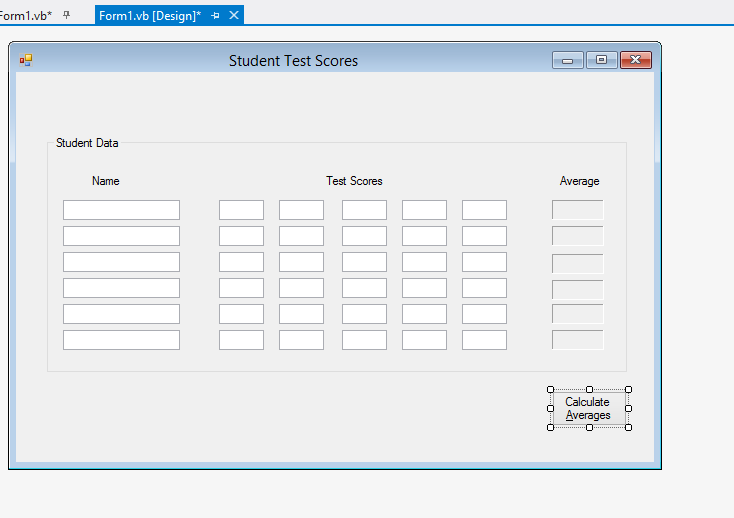Select third test score box in fourth row

tap(364, 288)
